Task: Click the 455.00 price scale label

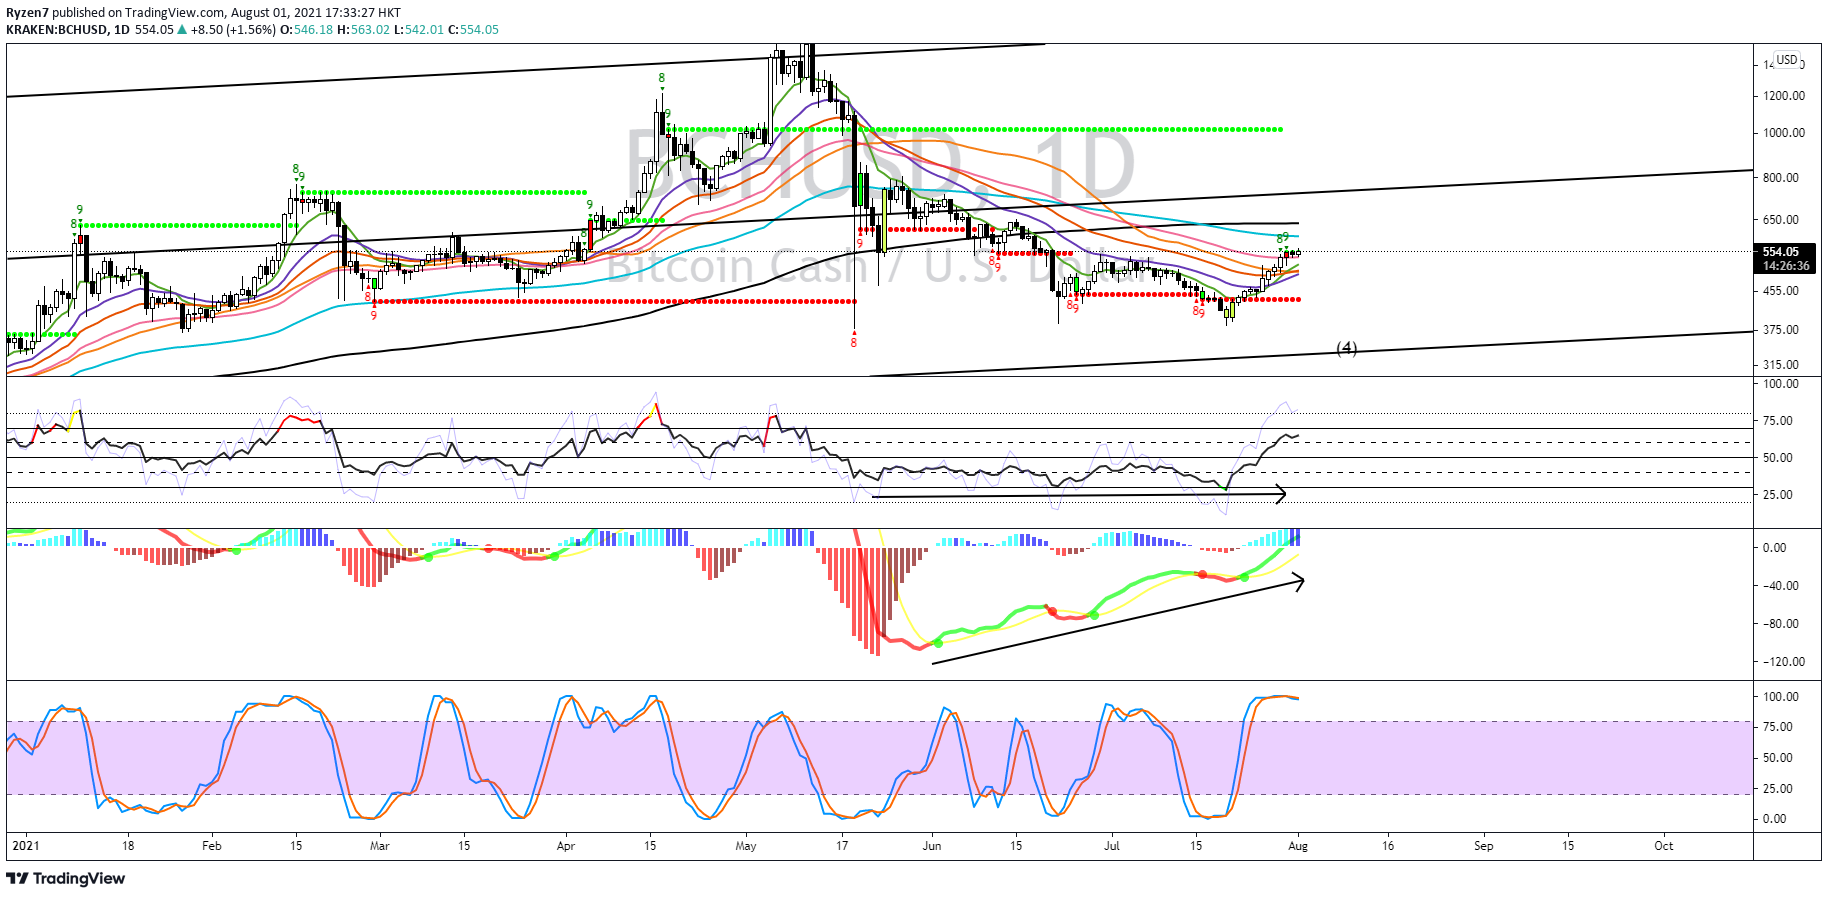Action: coord(1781,291)
